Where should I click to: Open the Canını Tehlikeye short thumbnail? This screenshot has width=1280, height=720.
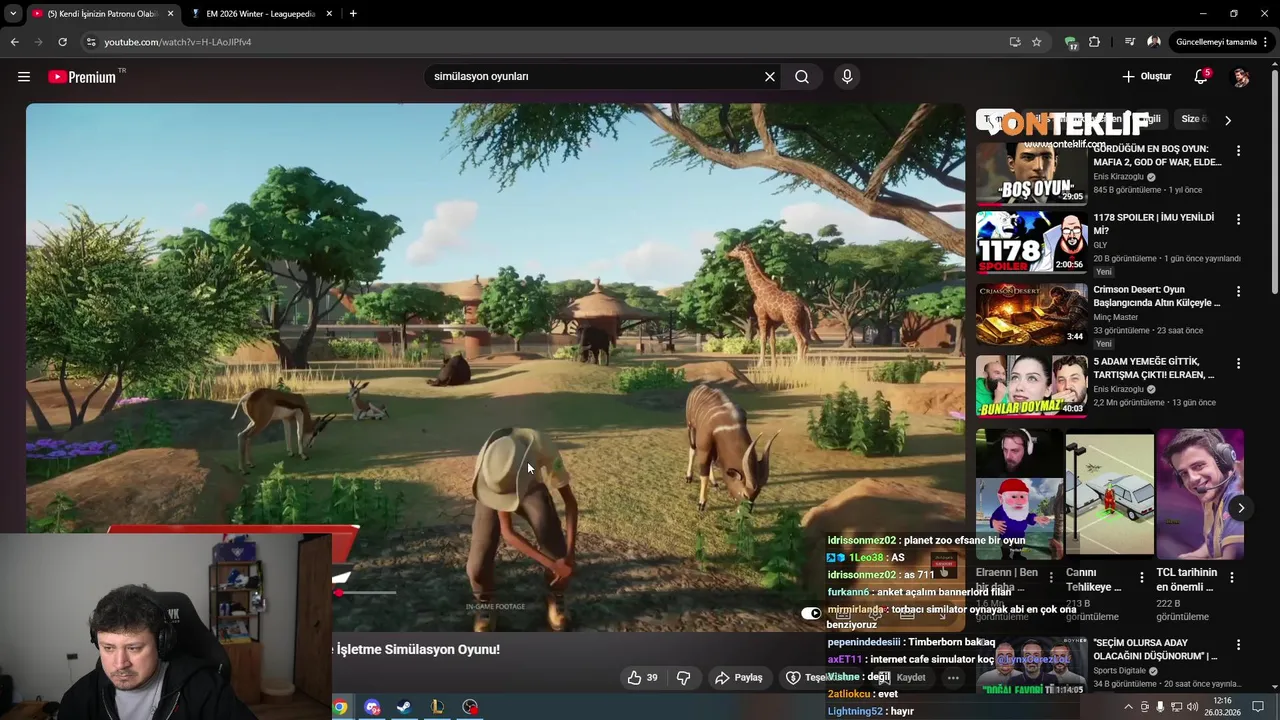tap(1109, 495)
